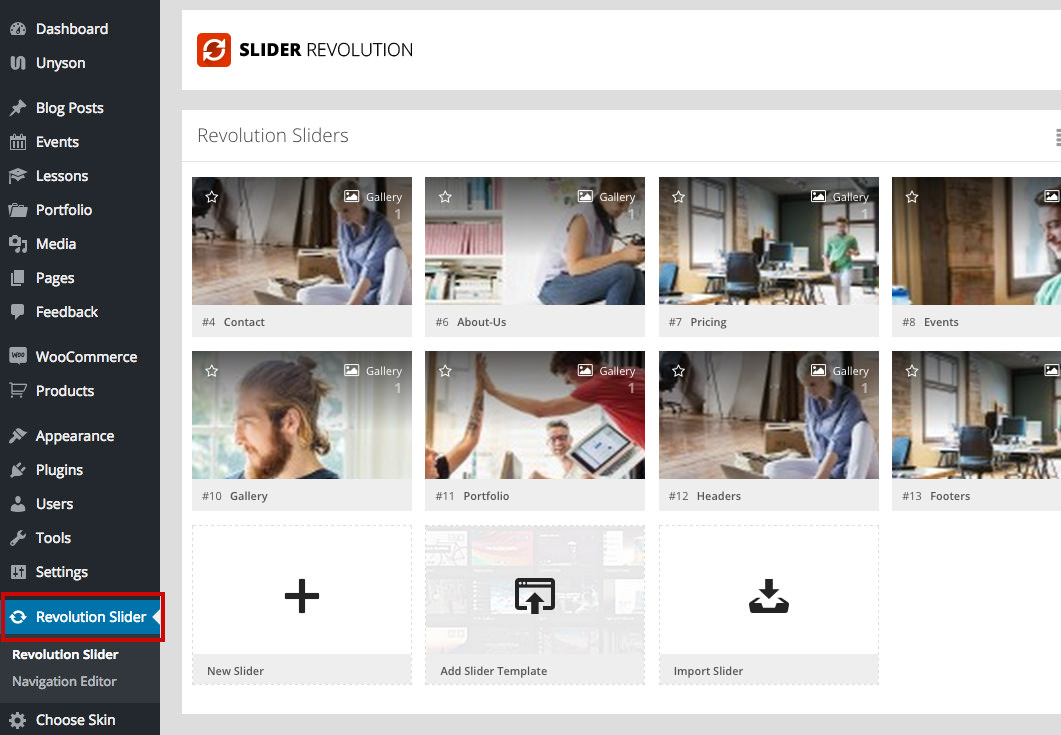The image size is (1061, 735).
Task: Star the About-Us slider as favorite
Action: tap(445, 197)
